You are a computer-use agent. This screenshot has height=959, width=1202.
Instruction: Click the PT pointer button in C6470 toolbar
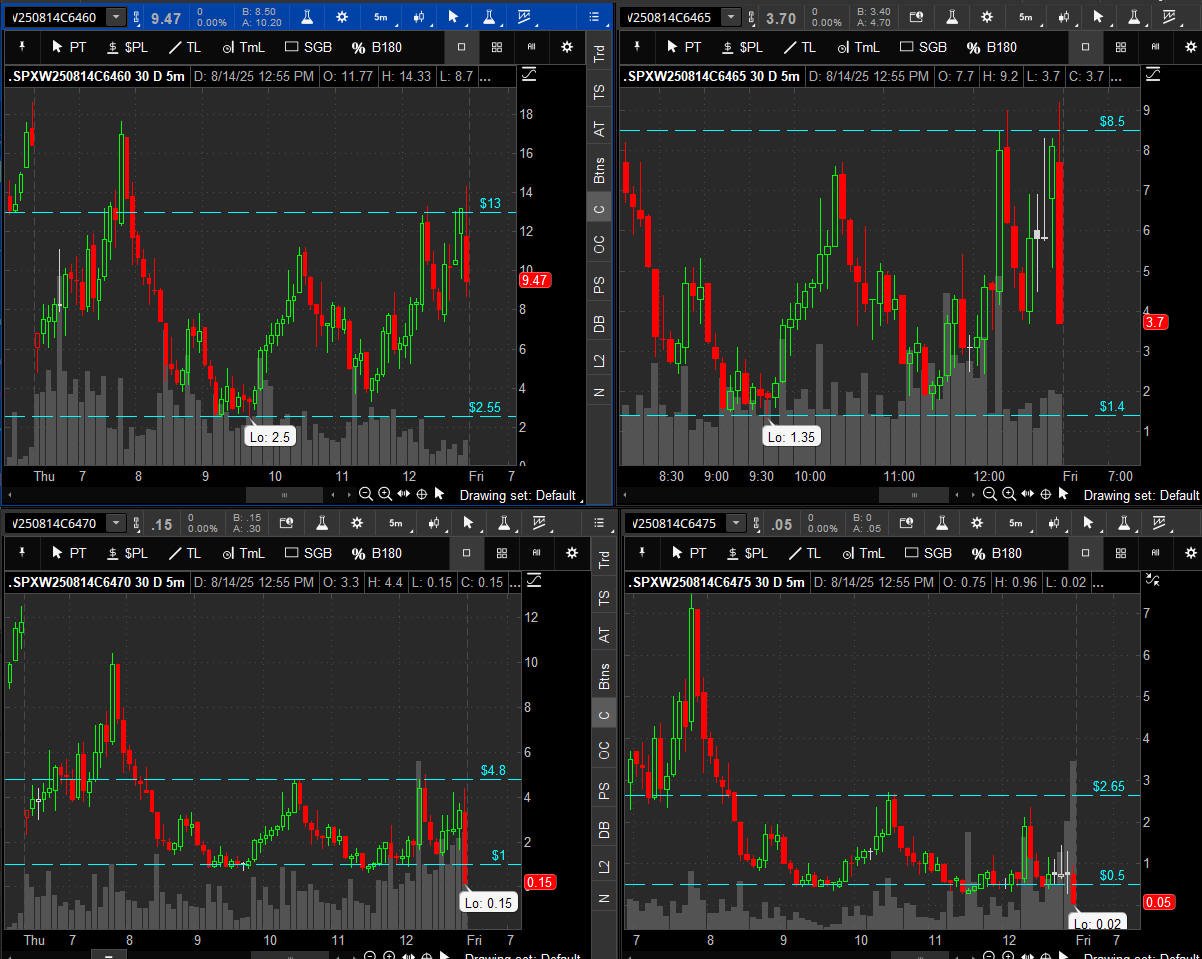coord(68,553)
